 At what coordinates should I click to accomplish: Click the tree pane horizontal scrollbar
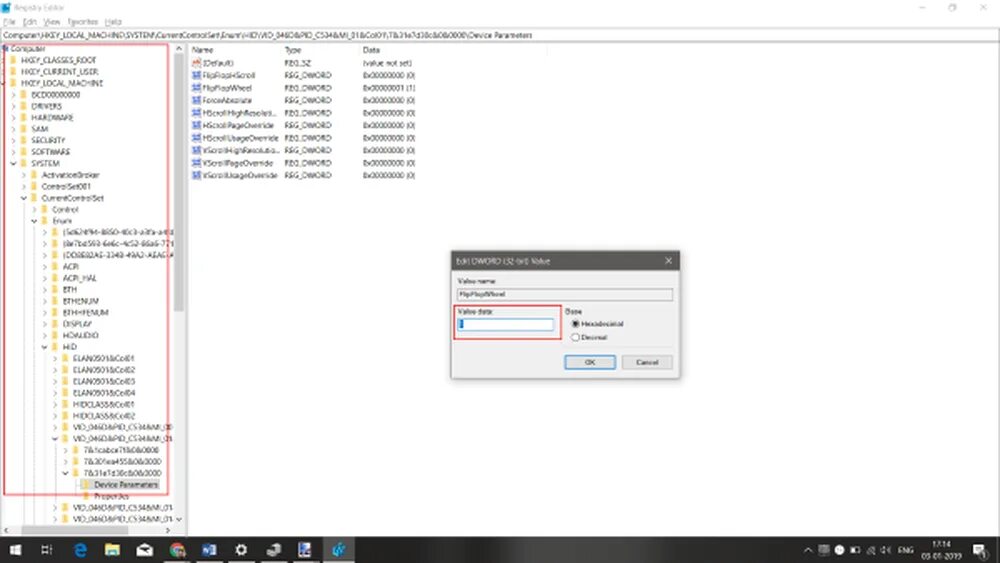pyautogui.click(x=75, y=530)
